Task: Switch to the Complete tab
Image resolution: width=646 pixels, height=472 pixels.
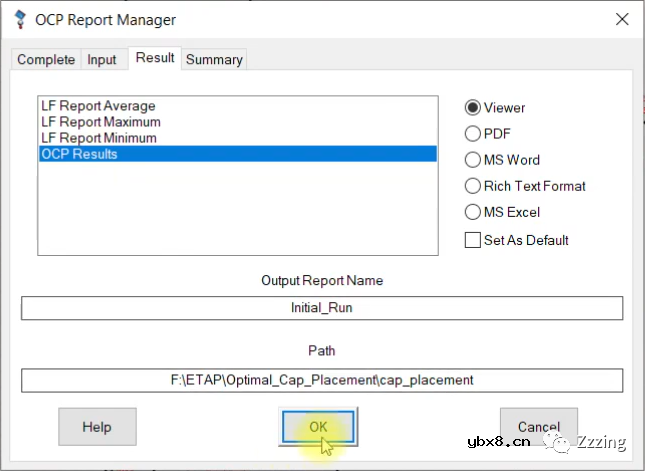Action: 46,60
